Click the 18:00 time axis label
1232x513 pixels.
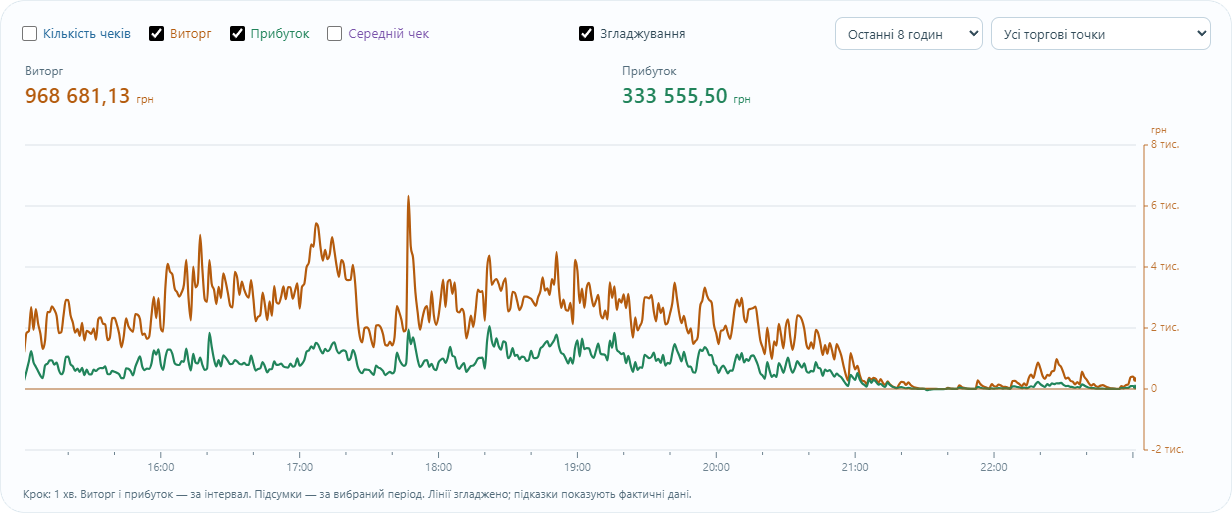(x=439, y=467)
